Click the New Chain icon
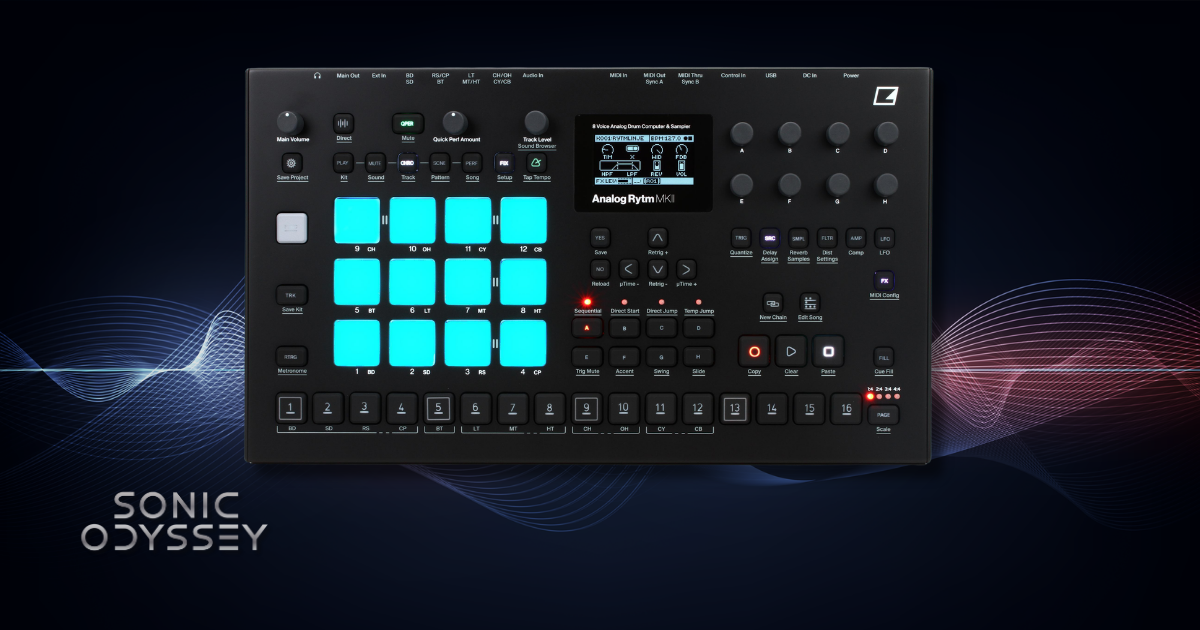Viewport: 1200px width, 630px height. 772,303
